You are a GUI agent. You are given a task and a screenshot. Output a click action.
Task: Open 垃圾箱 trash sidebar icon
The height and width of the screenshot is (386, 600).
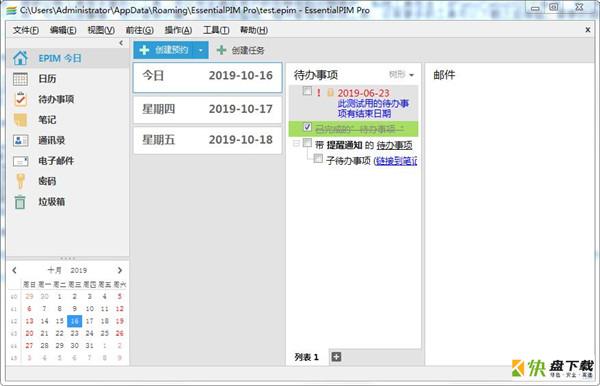[20, 202]
